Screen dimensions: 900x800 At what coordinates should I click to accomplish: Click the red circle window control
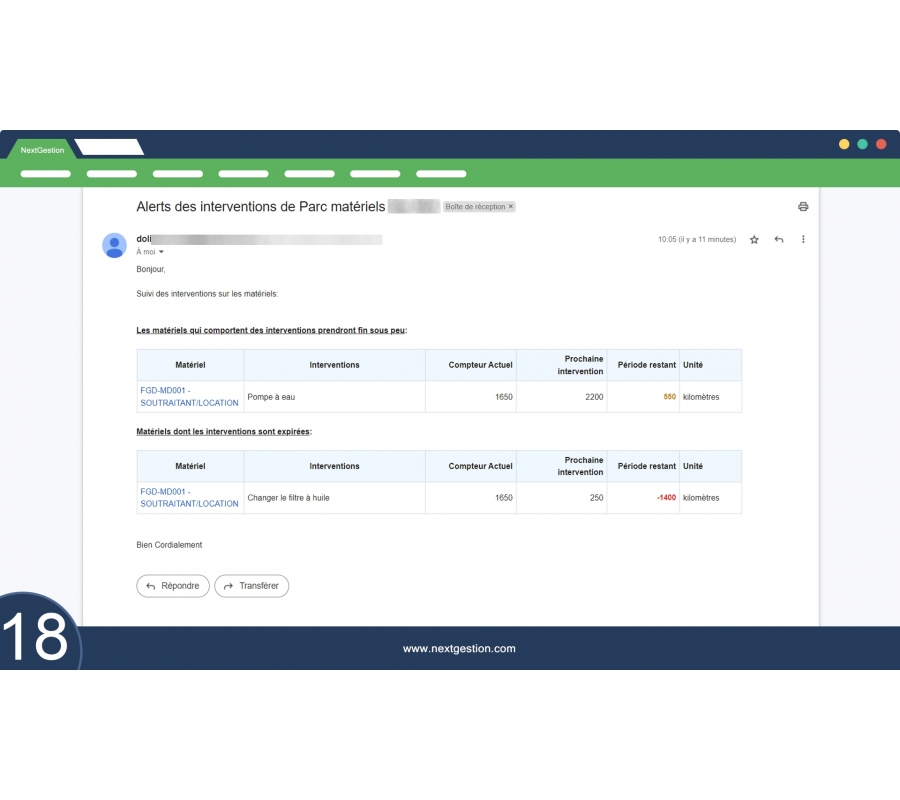881,144
